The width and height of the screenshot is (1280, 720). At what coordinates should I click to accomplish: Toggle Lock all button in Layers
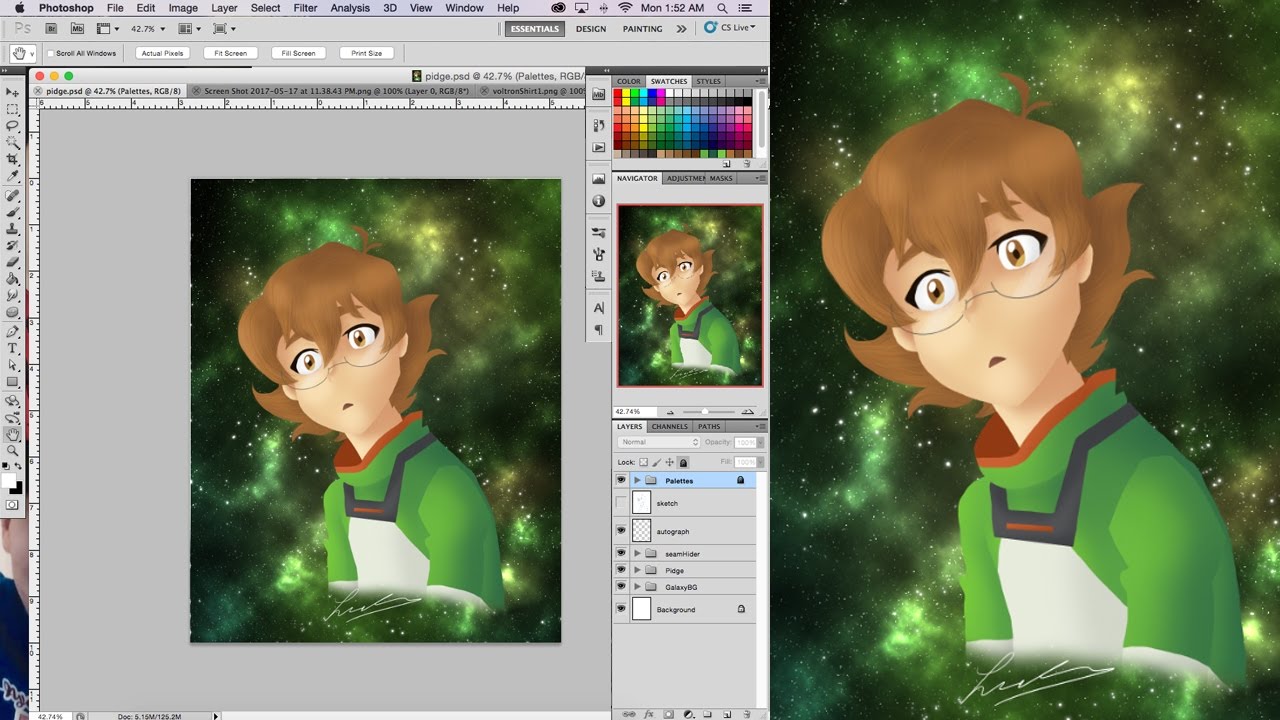click(683, 462)
